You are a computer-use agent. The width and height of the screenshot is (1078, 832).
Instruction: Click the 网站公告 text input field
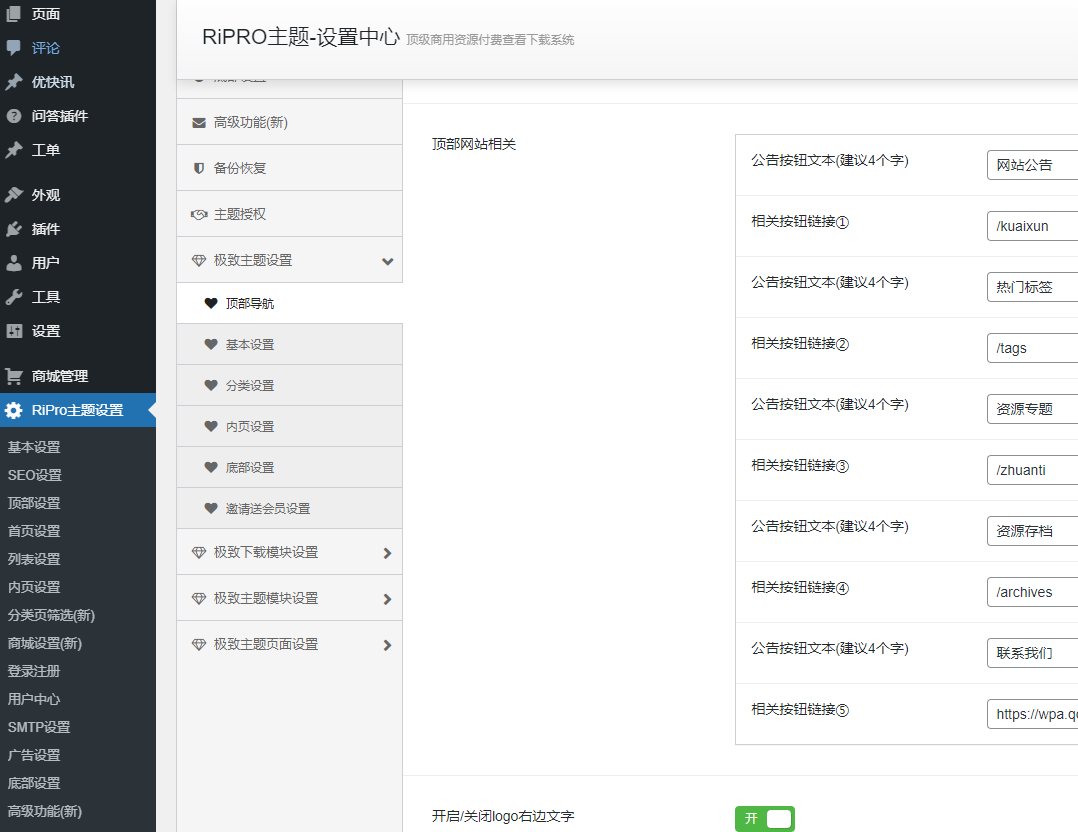click(x=1032, y=165)
